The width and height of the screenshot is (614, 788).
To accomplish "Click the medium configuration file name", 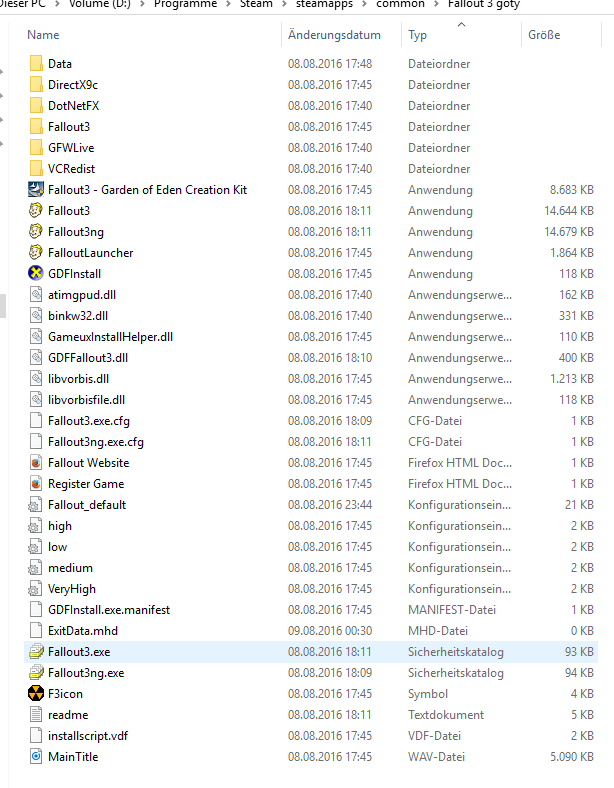I will [x=70, y=568].
